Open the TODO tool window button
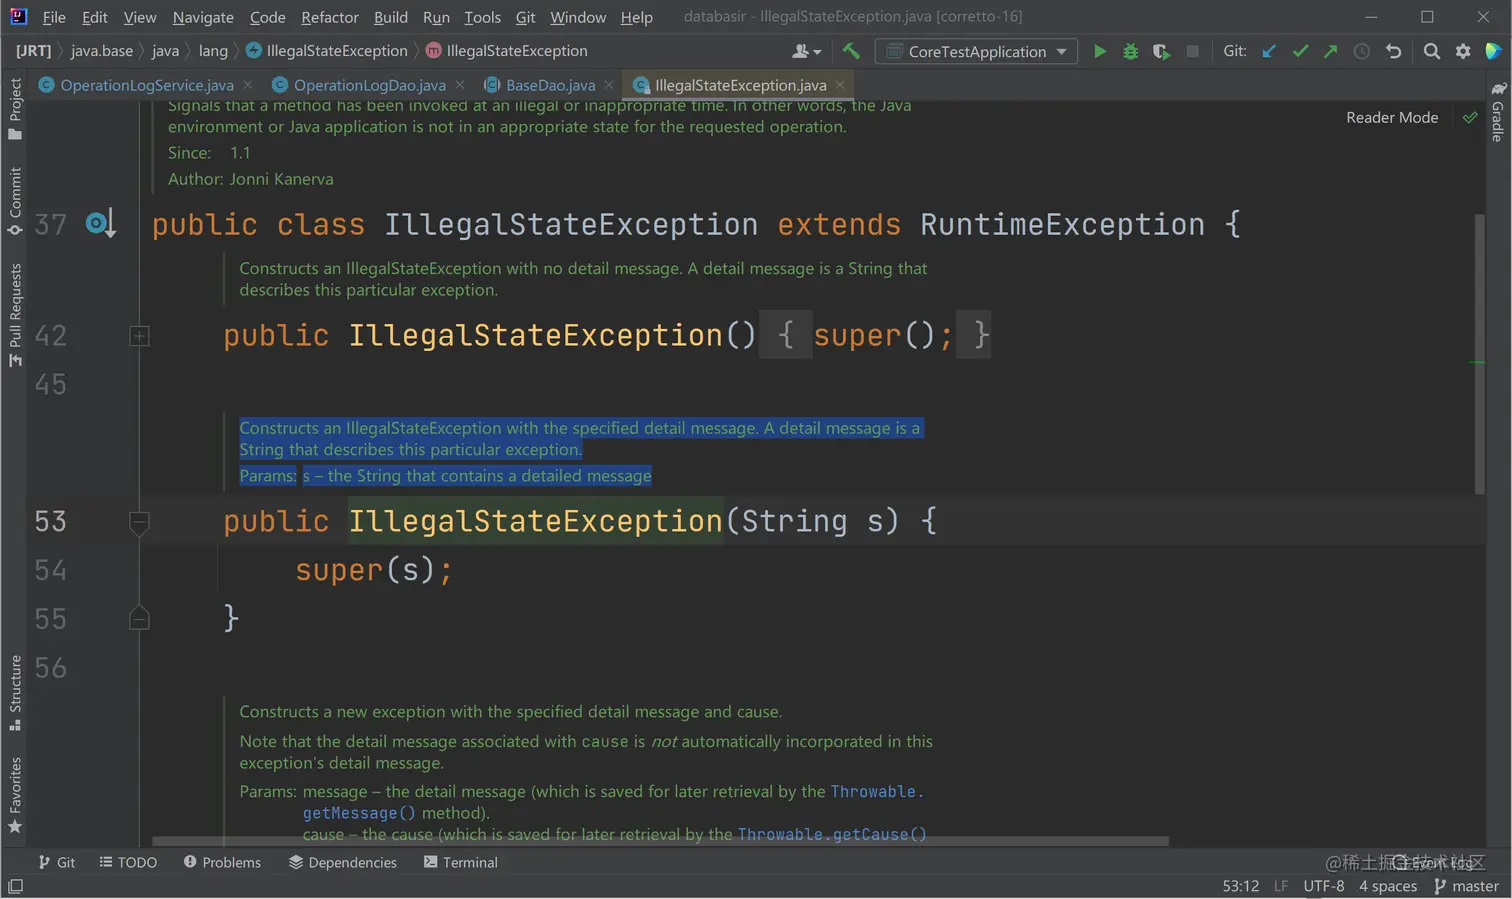This screenshot has width=1512, height=899. pyautogui.click(x=128, y=862)
